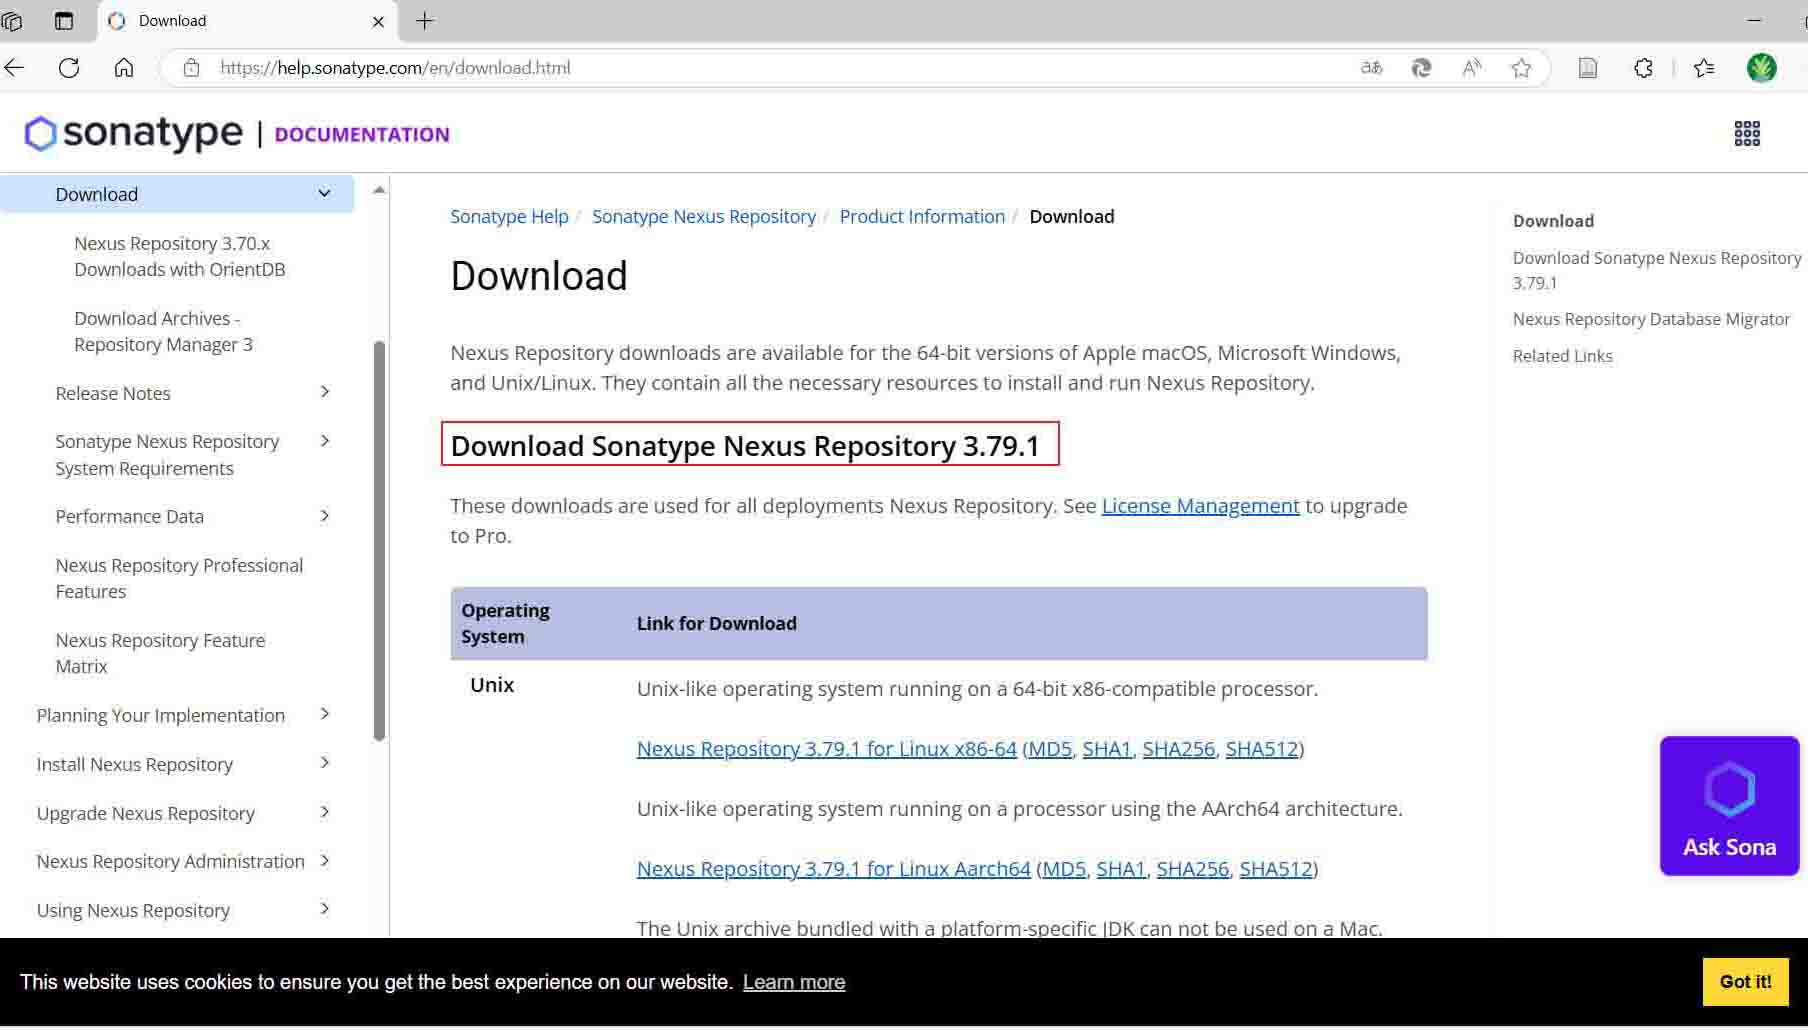Download Nexus Repository 3.79.1 for Linux x86-64
Screen dimensions: 1808x1030
[826, 749]
